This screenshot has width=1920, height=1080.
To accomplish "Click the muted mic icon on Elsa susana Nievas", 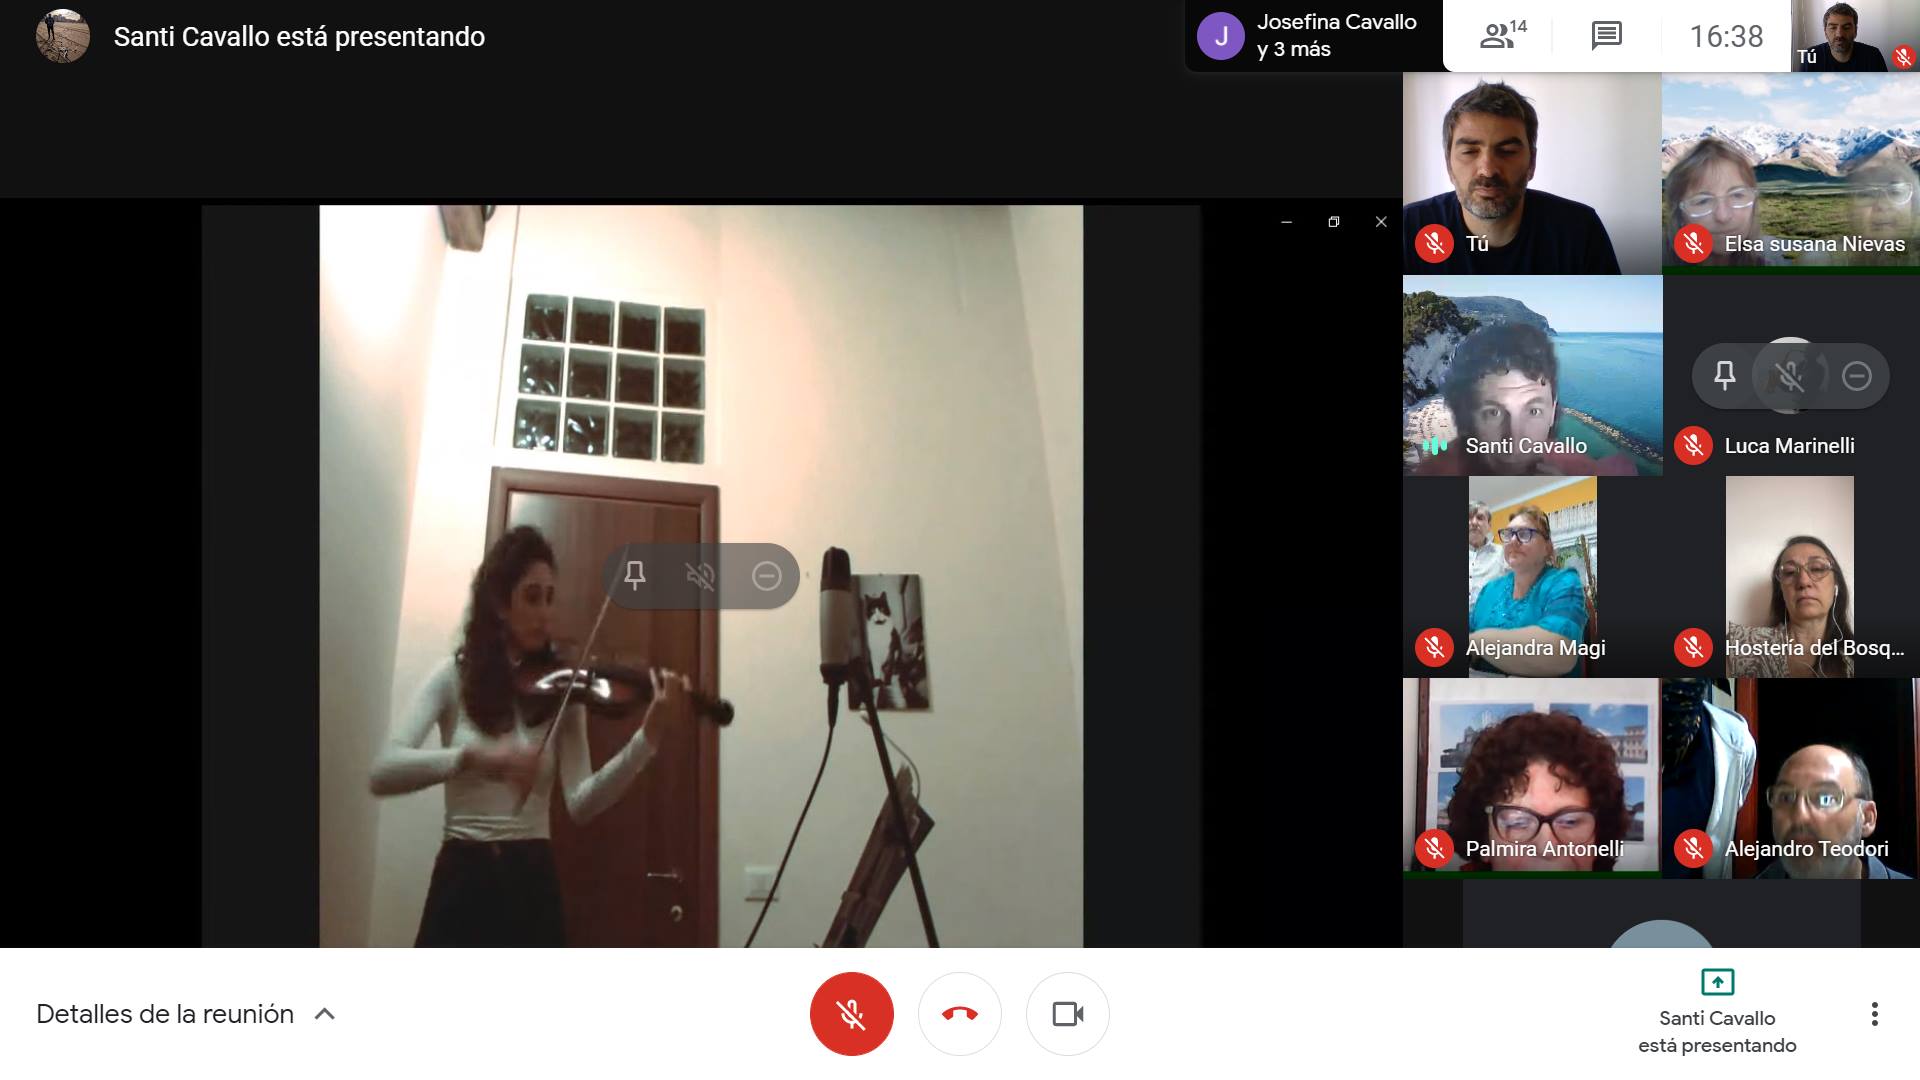I will (x=1693, y=244).
